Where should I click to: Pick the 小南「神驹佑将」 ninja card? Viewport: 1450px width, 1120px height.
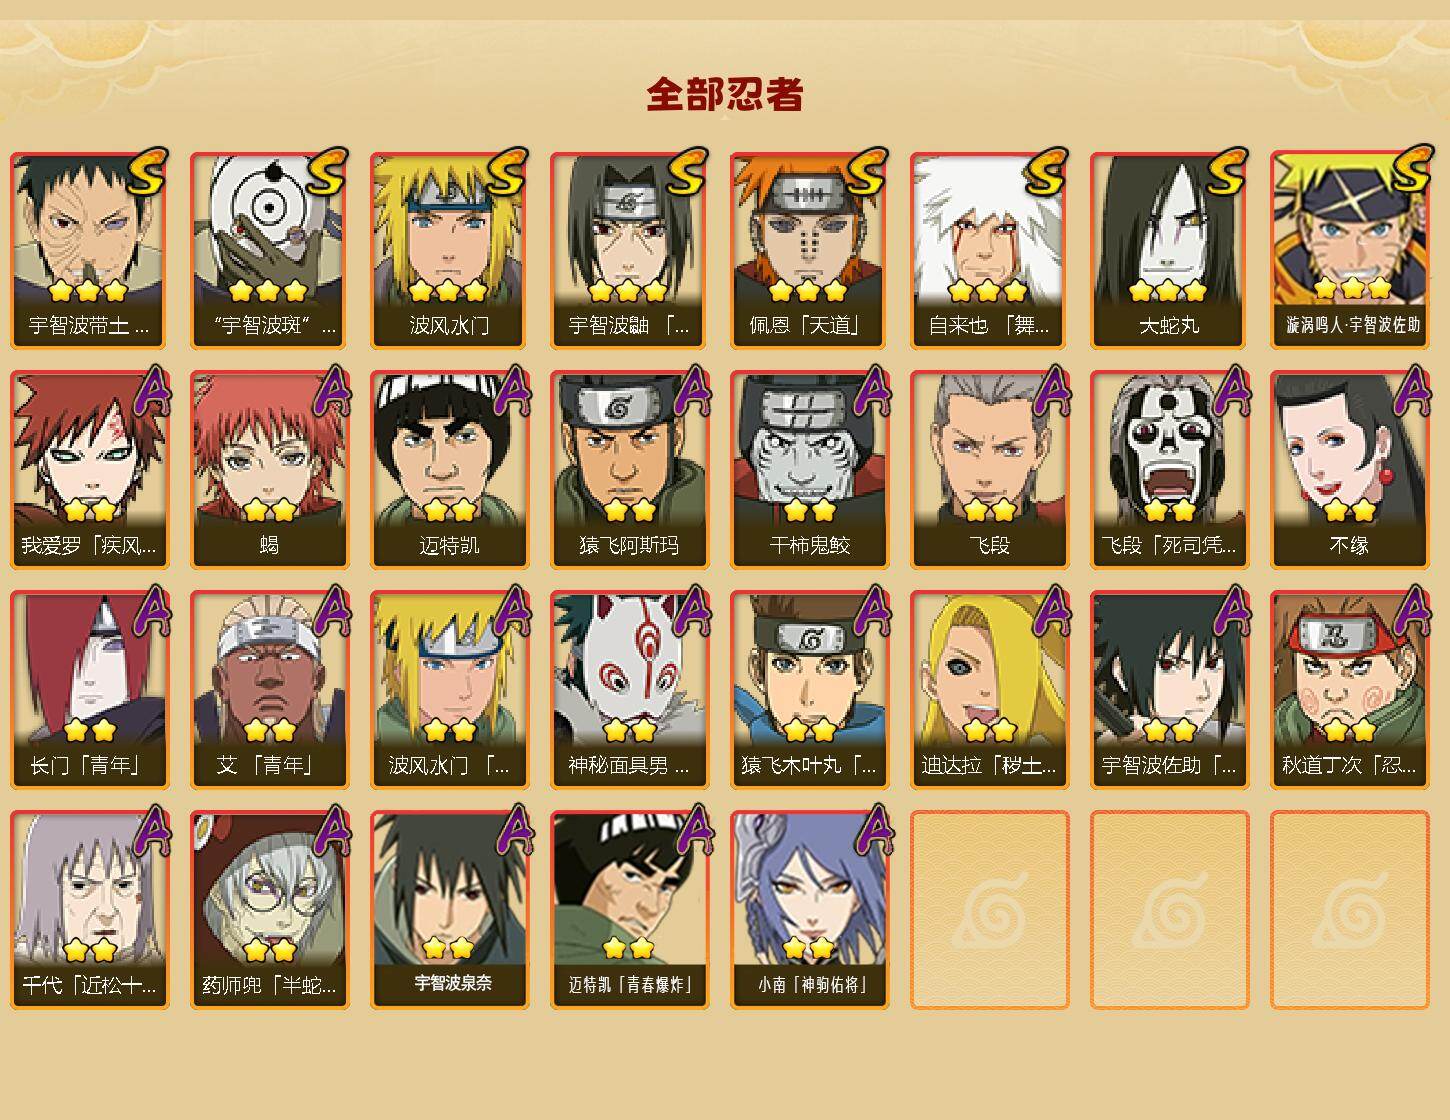[809, 910]
